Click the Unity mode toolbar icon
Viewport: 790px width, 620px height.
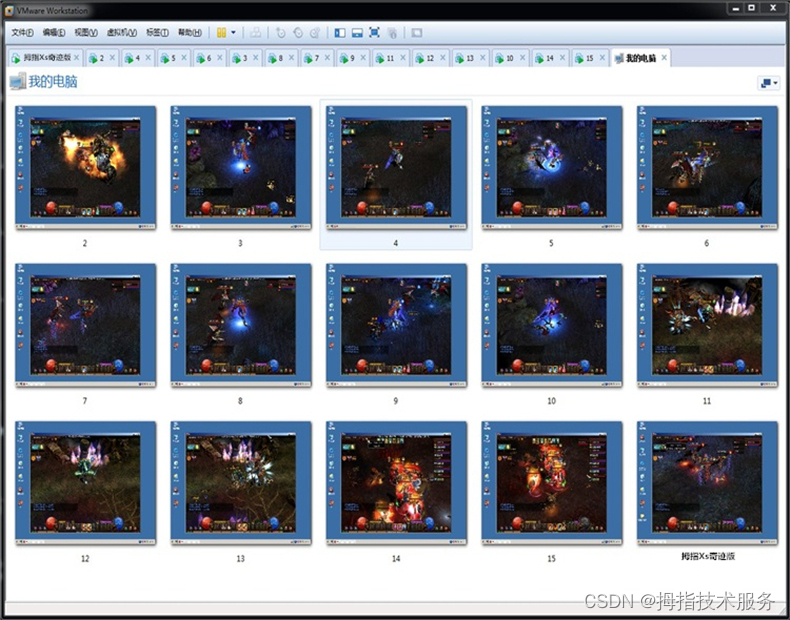click(x=392, y=33)
